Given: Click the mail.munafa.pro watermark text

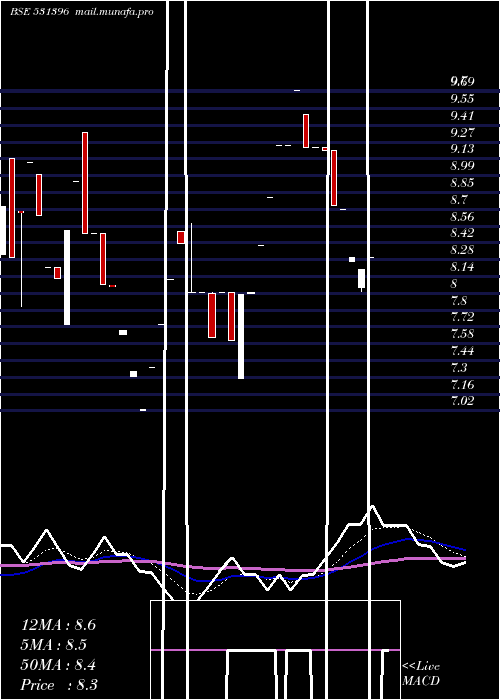Looking at the screenshot, I should click(x=112, y=12).
